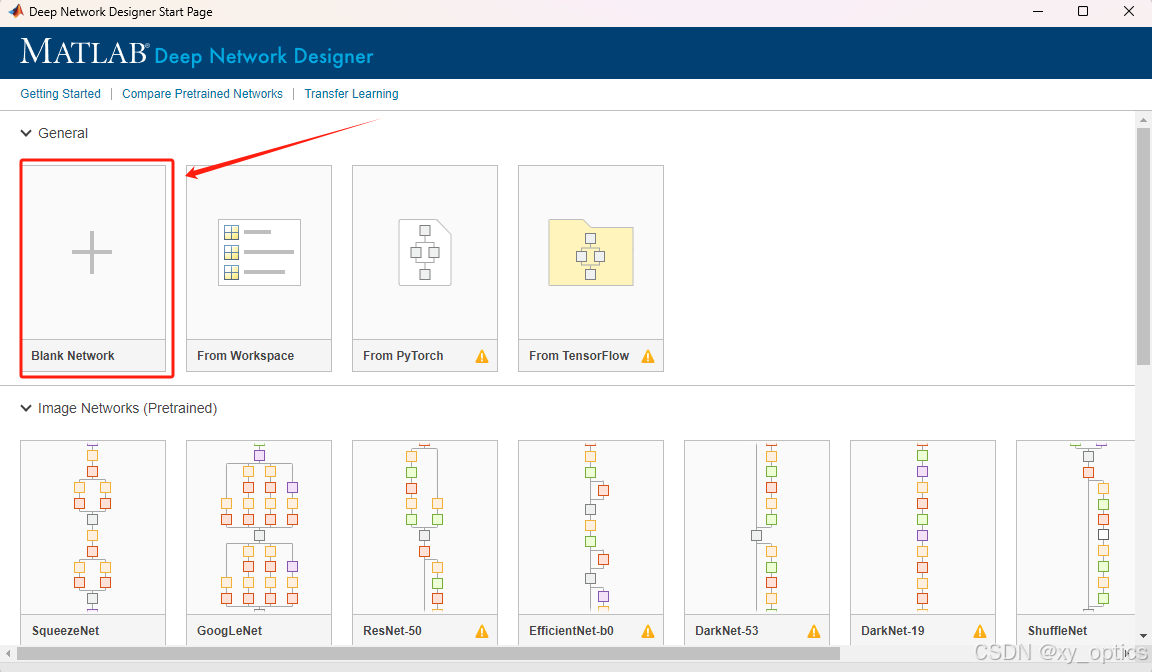The height and width of the screenshot is (672, 1152).
Task: Click the Blank Network plus icon
Action: click(92, 252)
